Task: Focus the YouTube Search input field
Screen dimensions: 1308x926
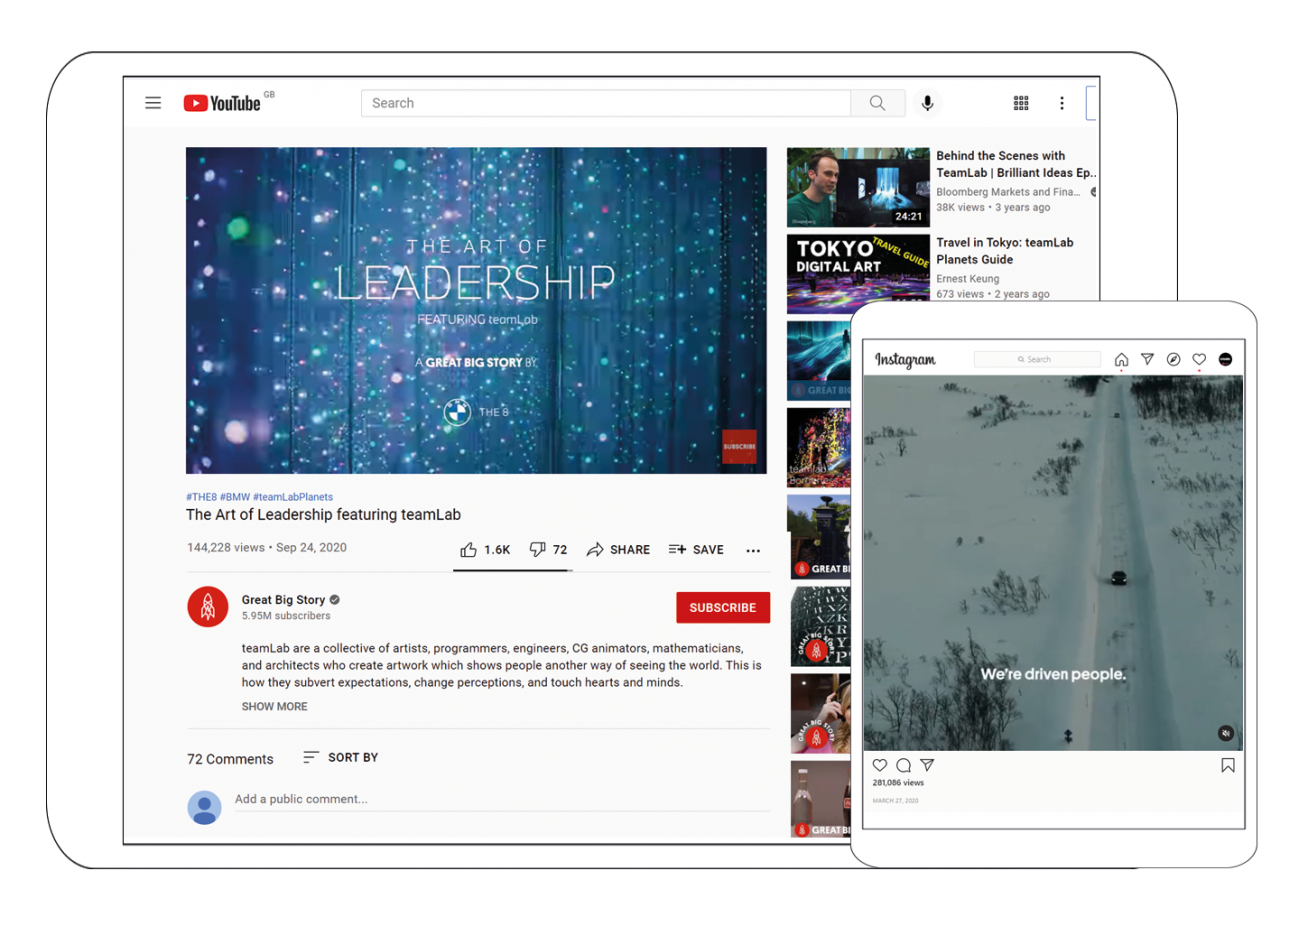Action: pos(606,103)
